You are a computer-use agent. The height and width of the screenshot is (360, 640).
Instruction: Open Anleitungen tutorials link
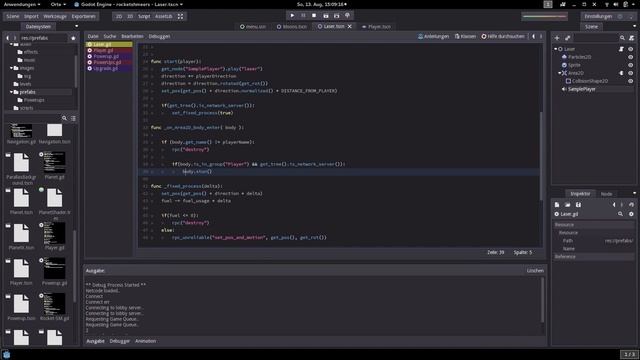pyautogui.click(x=433, y=36)
